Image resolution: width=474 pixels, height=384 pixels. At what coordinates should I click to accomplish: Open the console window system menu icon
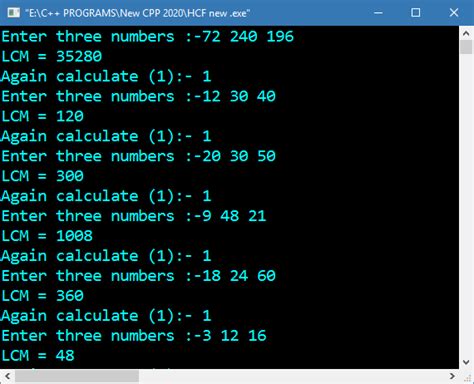(x=14, y=13)
